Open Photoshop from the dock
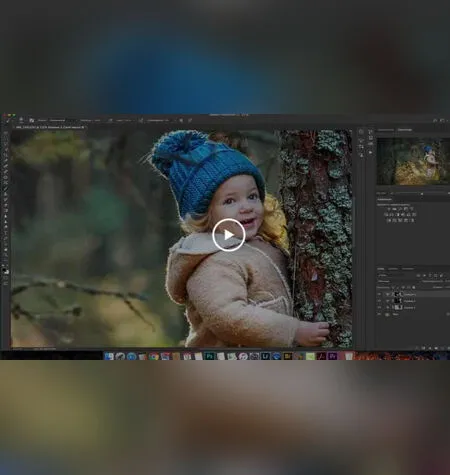The width and height of the screenshot is (450, 475). (209, 356)
